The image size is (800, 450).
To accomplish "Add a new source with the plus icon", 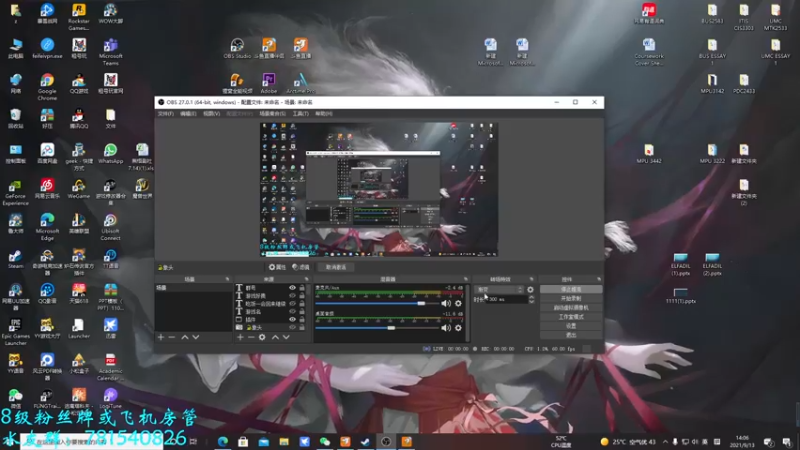I will click(240, 337).
